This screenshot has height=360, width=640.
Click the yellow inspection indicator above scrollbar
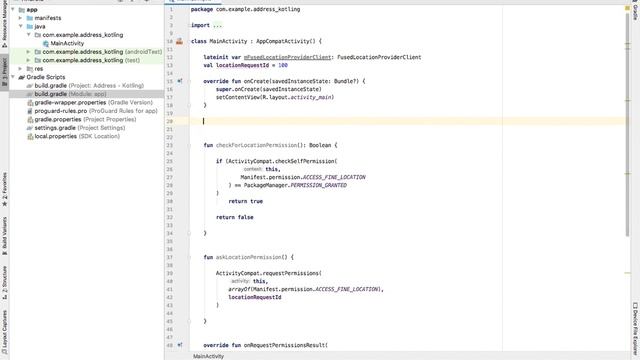pyautogui.click(x=627, y=8)
